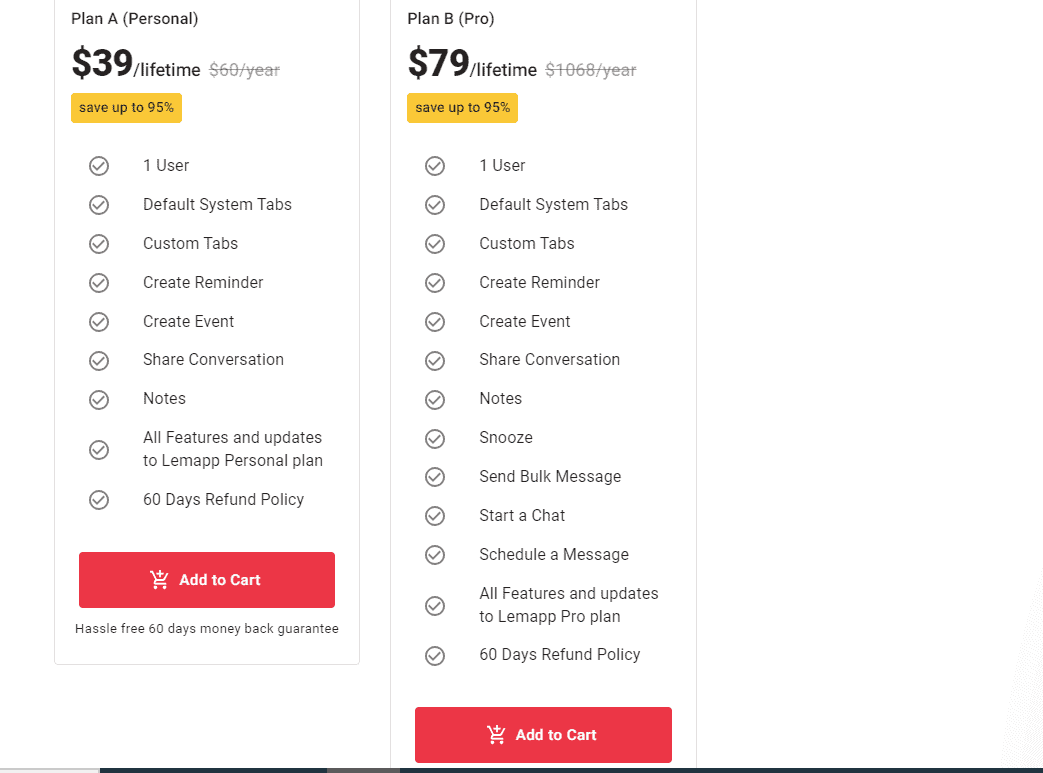Click the checkmark icon beside '1 User' in Plan A
The width and height of the screenshot is (1043, 773).
pos(99,165)
